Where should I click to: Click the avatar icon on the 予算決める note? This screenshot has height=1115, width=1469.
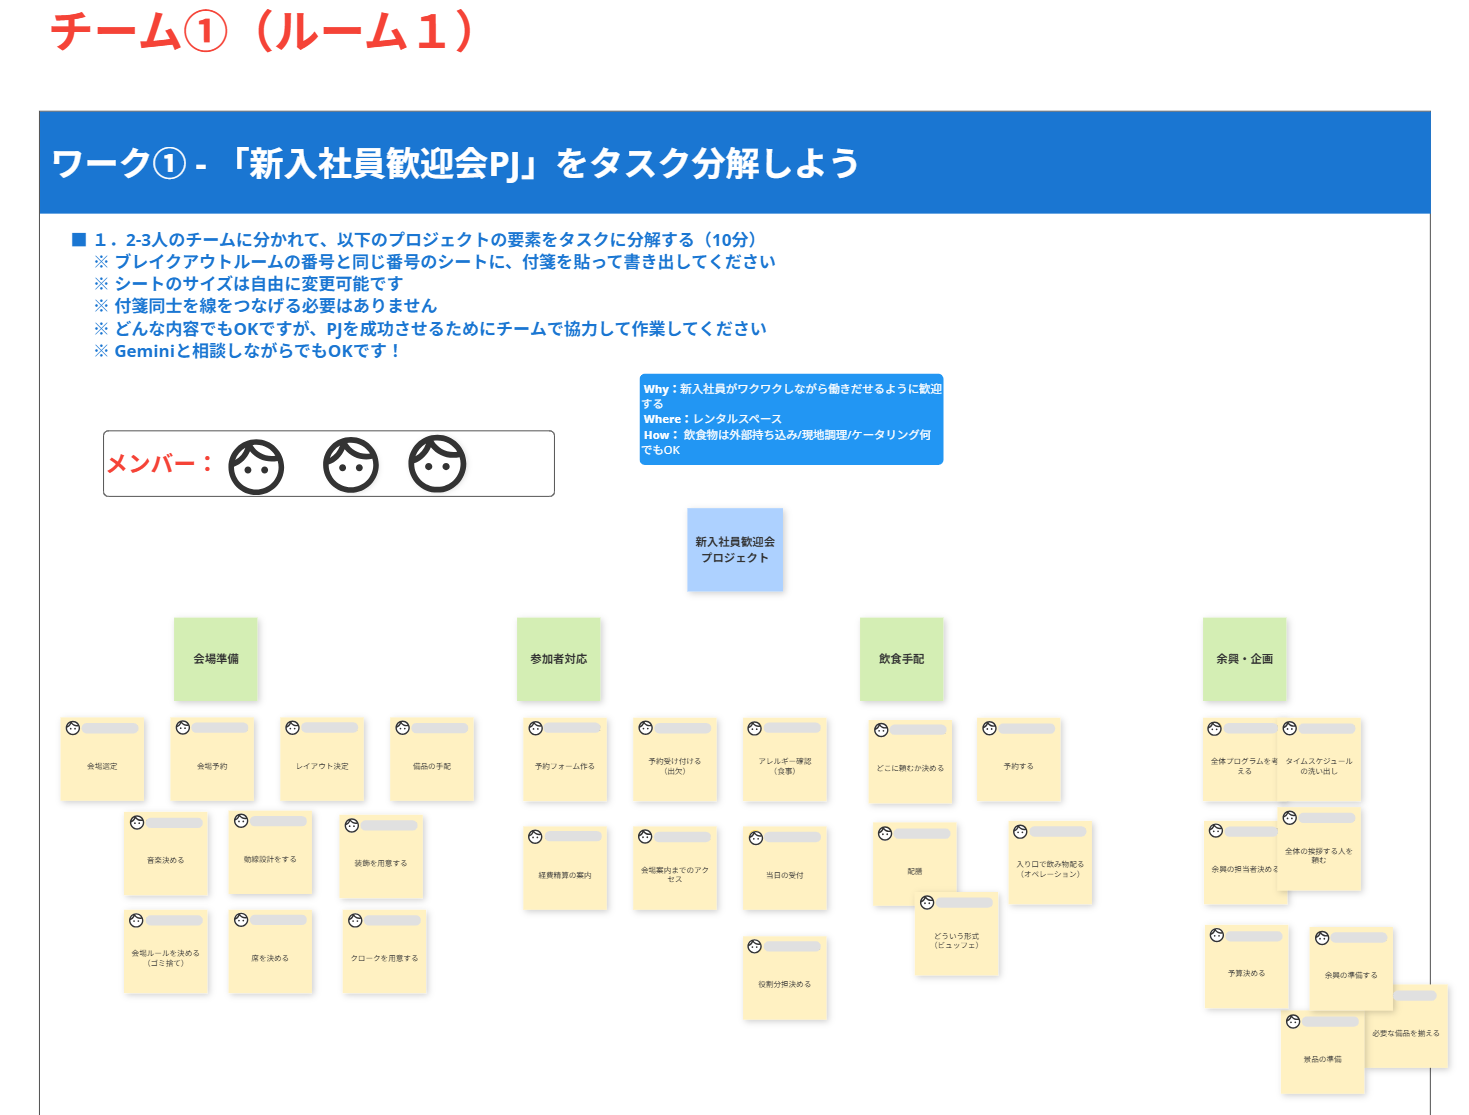(1217, 936)
